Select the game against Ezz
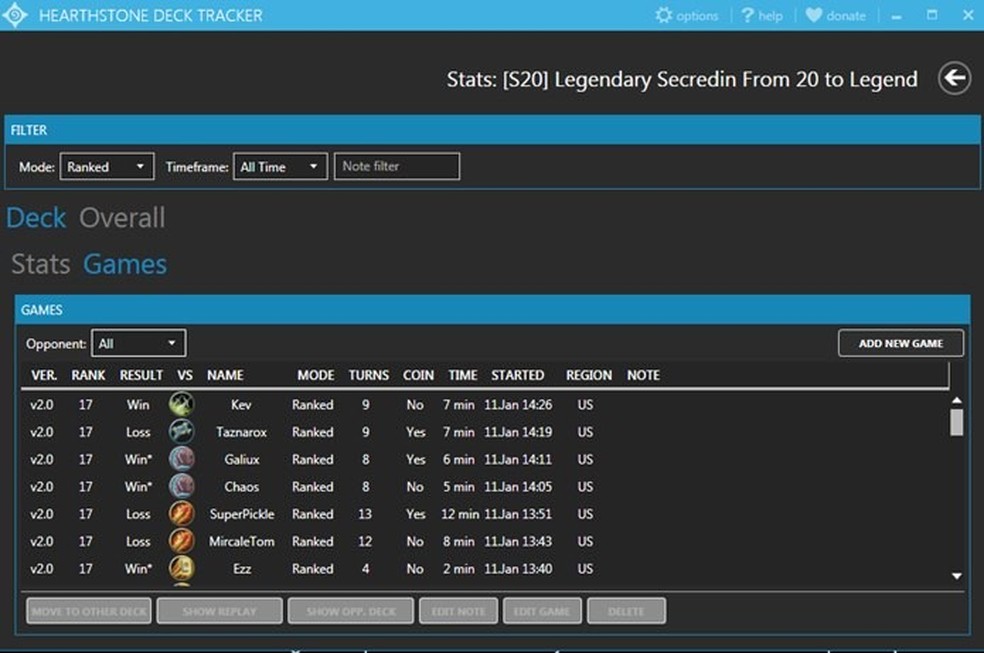The height and width of the screenshot is (653, 984). 484,568
